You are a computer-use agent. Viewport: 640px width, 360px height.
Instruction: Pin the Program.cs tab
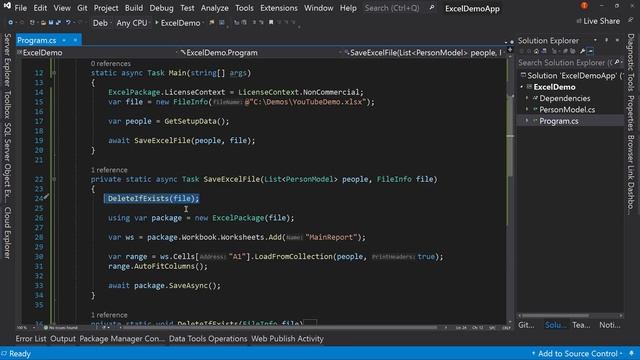pyautogui.click(x=64, y=40)
